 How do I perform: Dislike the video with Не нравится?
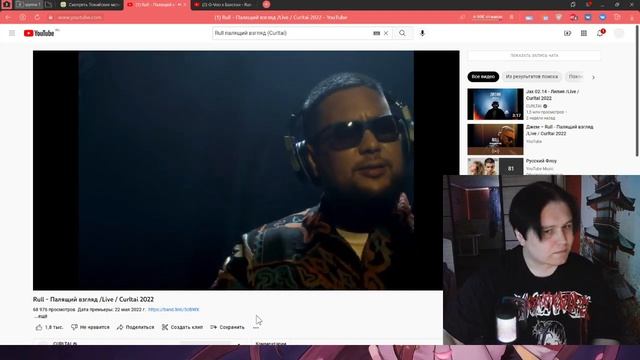tap(90, 327)
